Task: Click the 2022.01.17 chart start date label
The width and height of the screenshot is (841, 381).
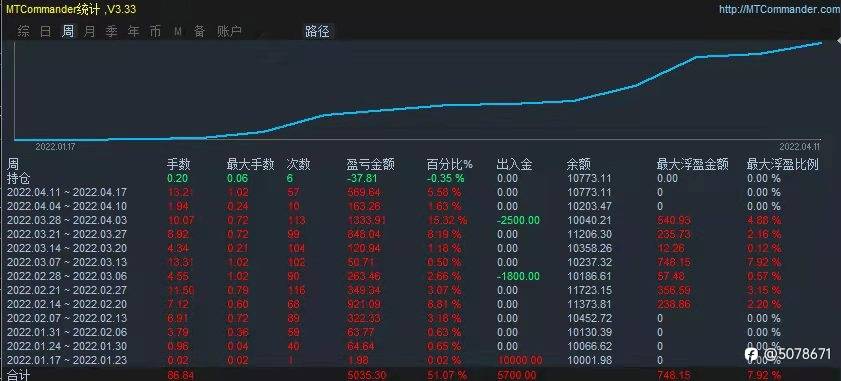Action: coord(55,146)
